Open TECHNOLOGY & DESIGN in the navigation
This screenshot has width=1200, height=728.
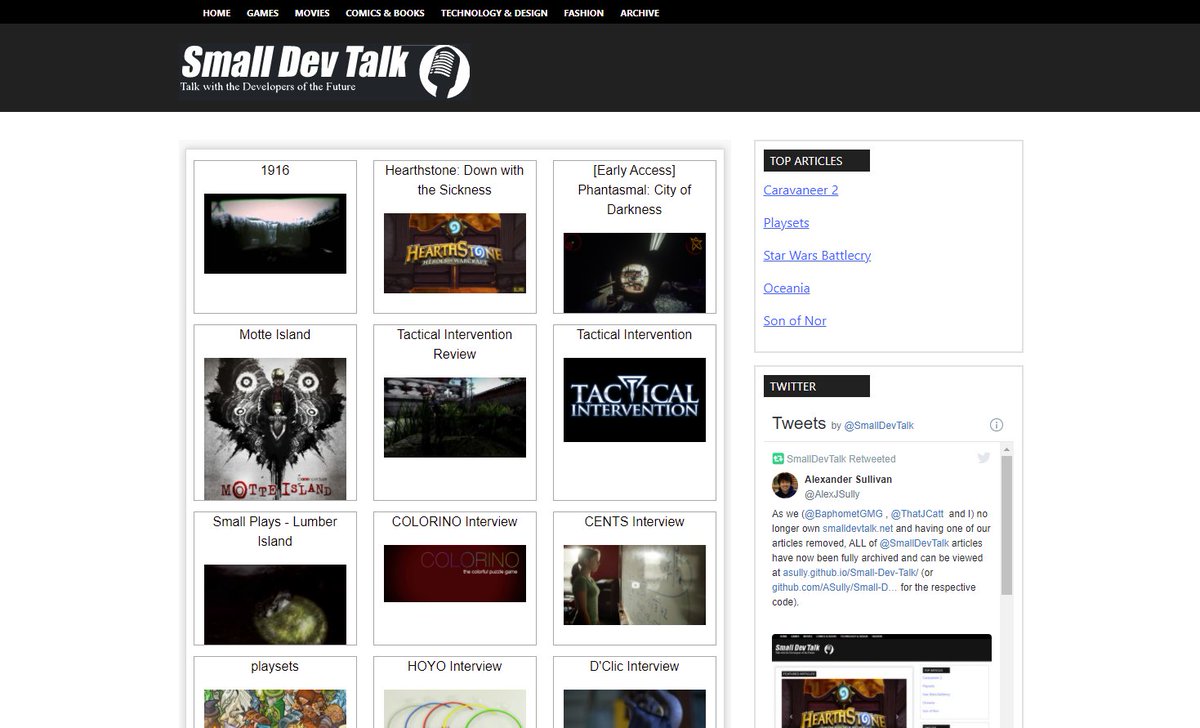click(x=494, y=13)
